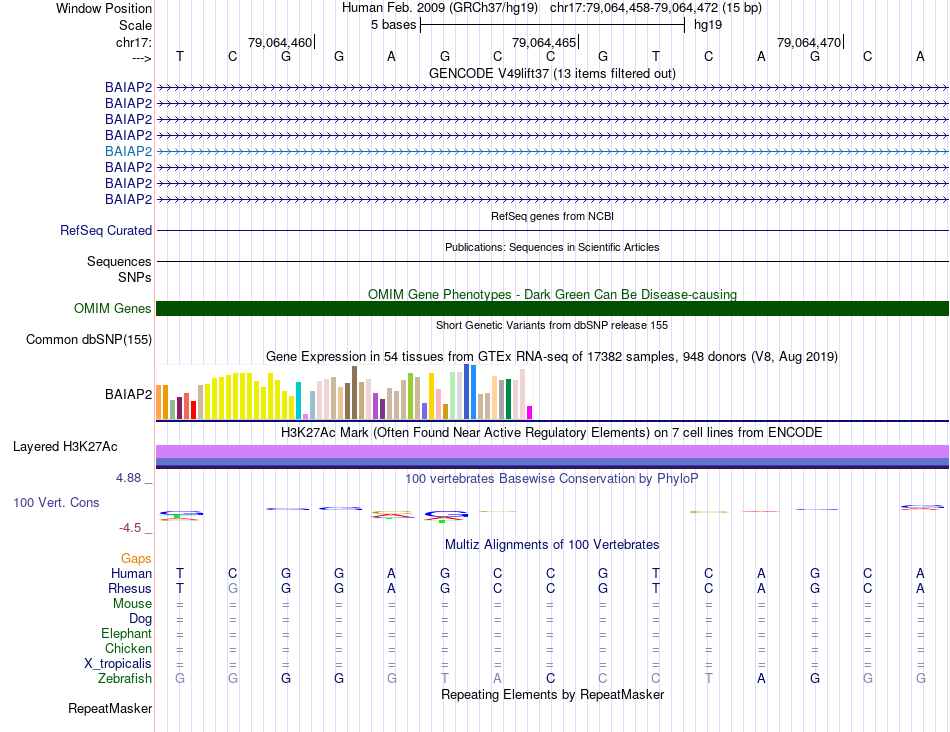Click the RefSeq Curated track label
The image size is (950, 732).
(106, 230)
